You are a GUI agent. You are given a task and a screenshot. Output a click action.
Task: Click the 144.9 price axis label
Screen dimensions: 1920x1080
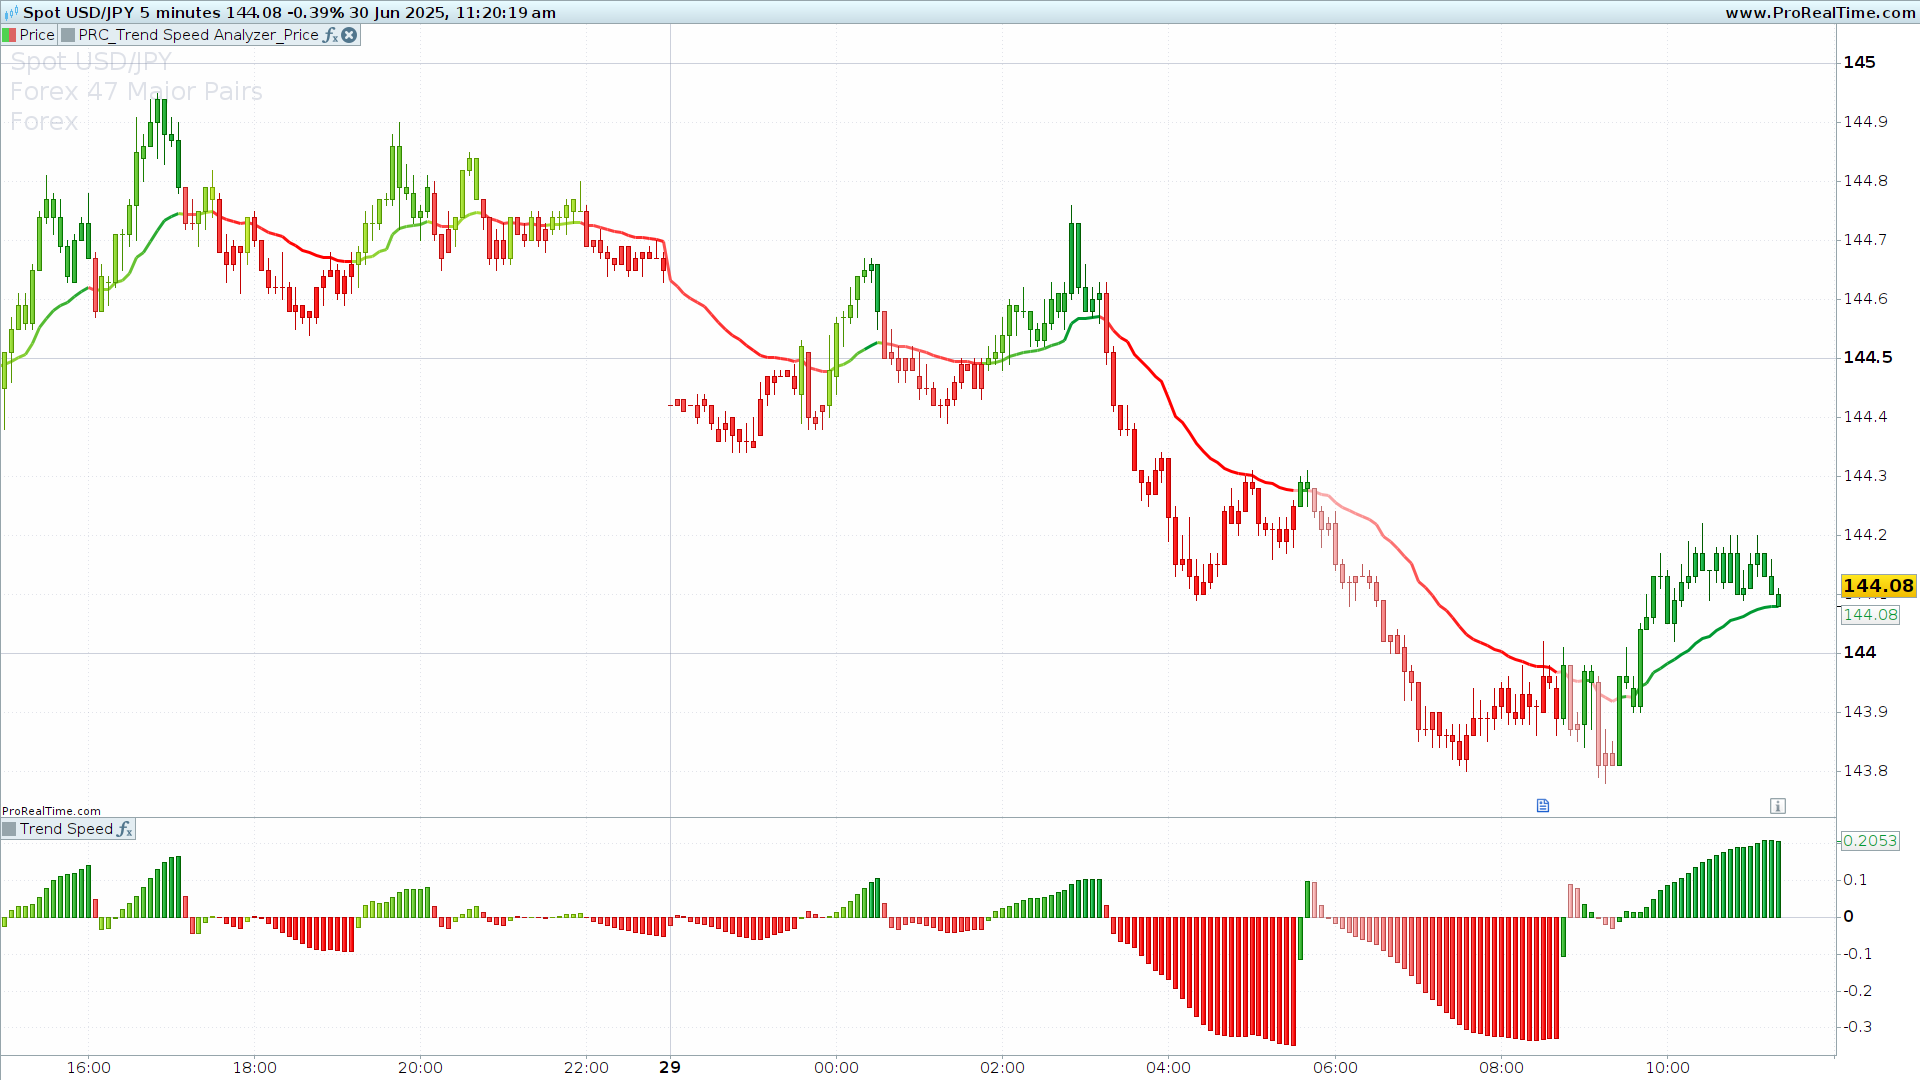(x=1865, y=122)
